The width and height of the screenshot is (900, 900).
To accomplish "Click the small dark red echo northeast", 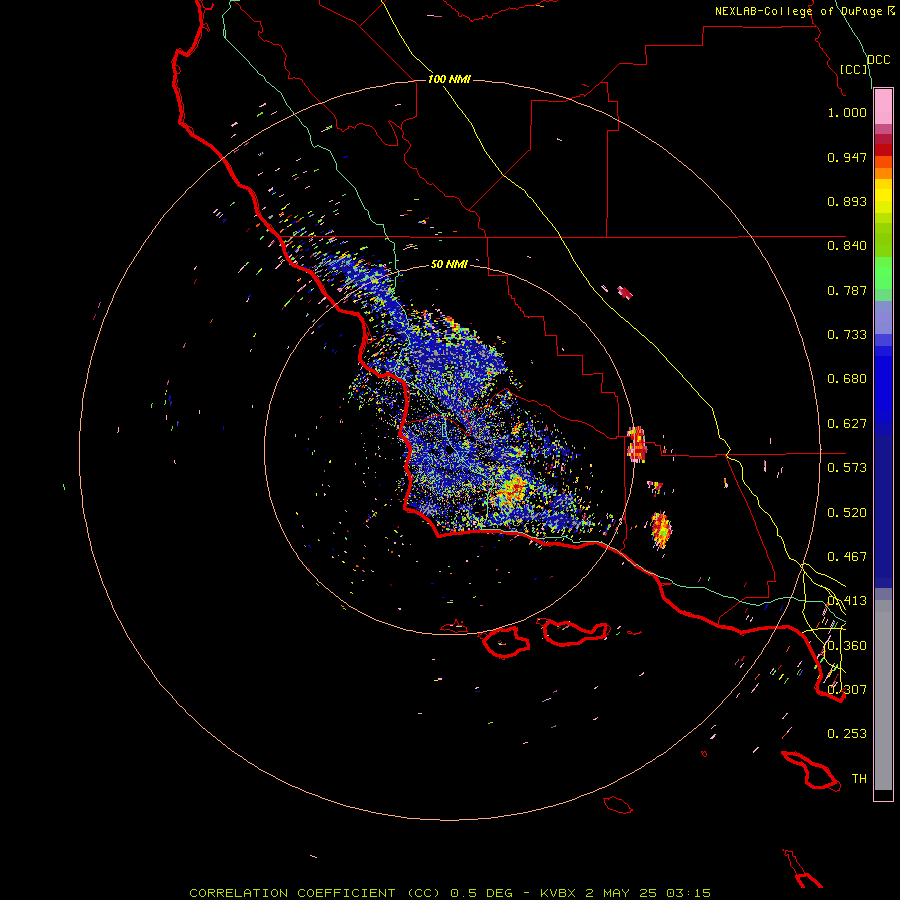I will [x=625, y=293].
